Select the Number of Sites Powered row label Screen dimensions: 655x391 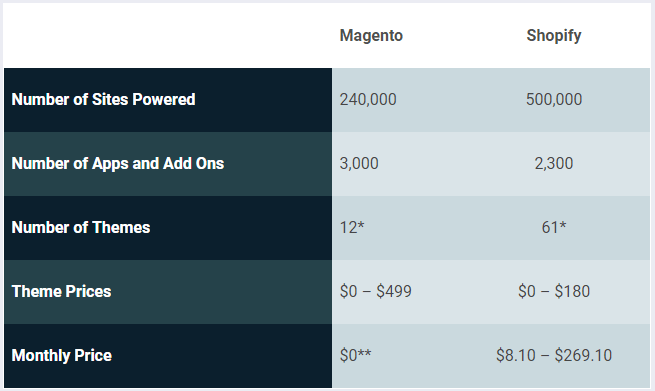[x=103, y=99]
